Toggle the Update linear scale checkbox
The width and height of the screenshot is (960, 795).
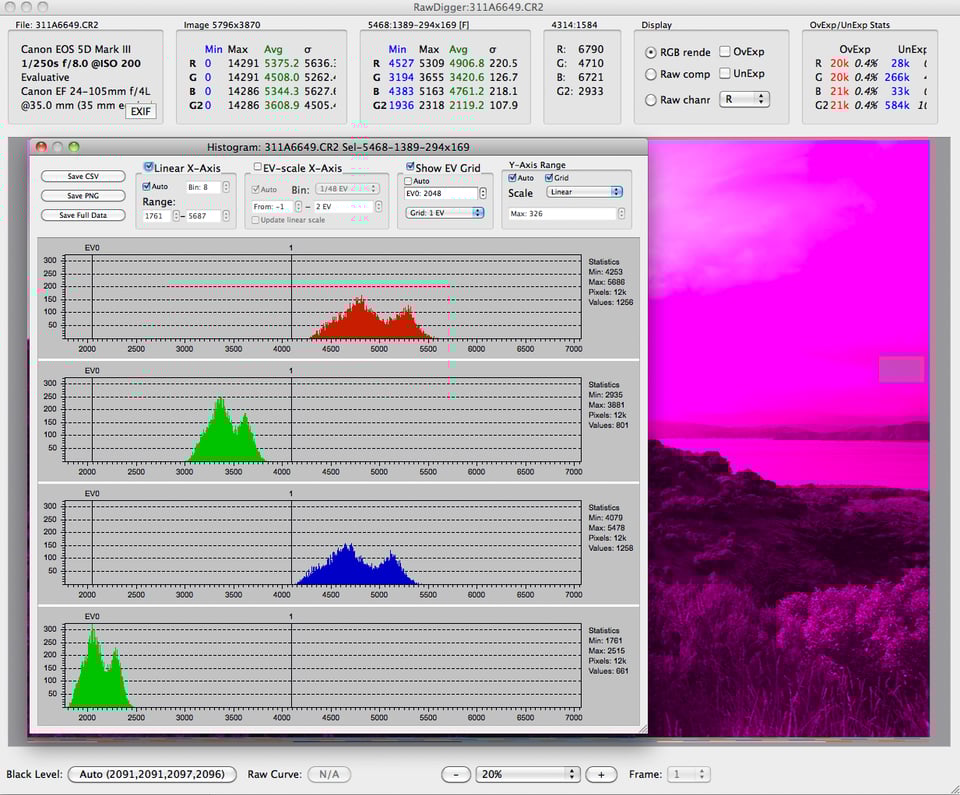tap(255, 220)
